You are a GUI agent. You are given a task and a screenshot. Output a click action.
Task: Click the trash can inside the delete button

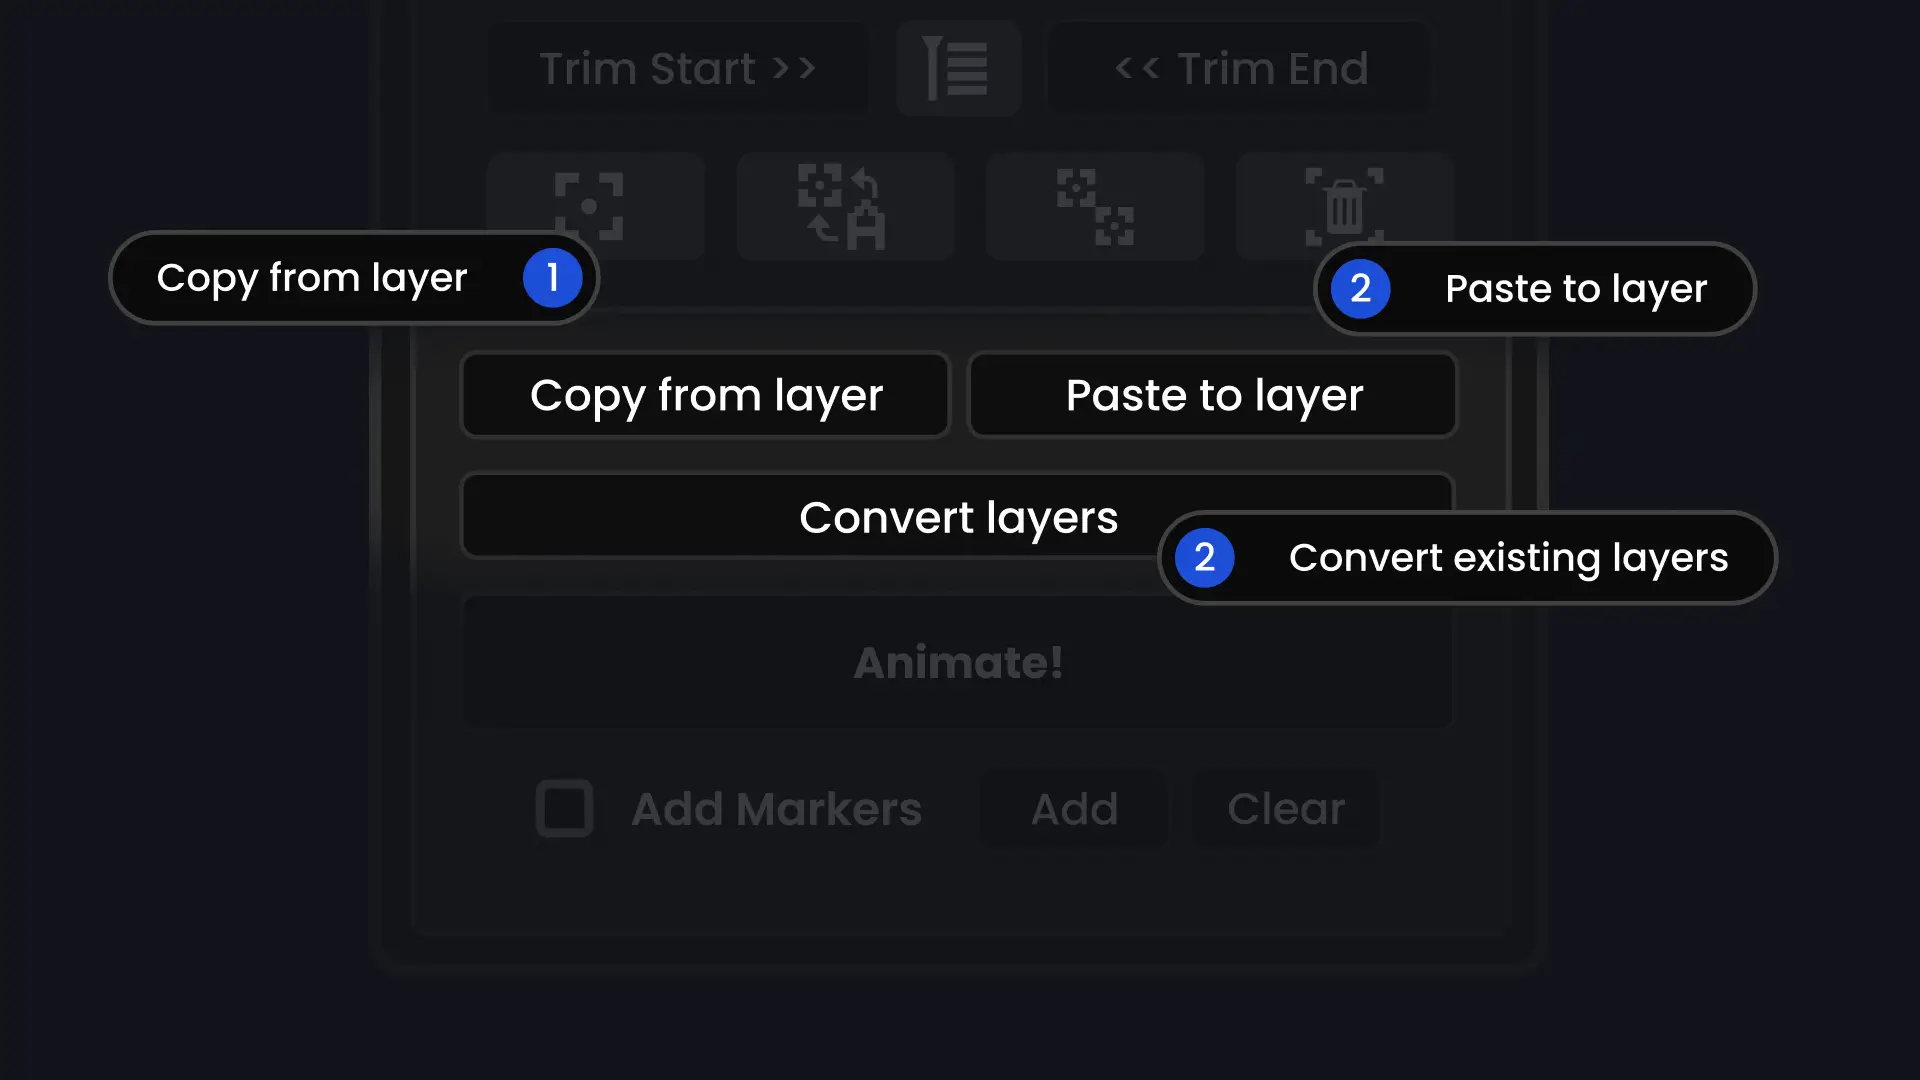coord(1343,207)
